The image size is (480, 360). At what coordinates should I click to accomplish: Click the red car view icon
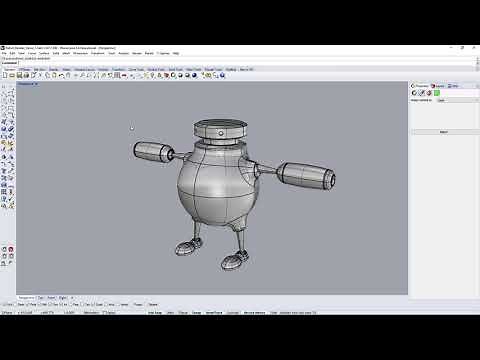coord(124,76)
